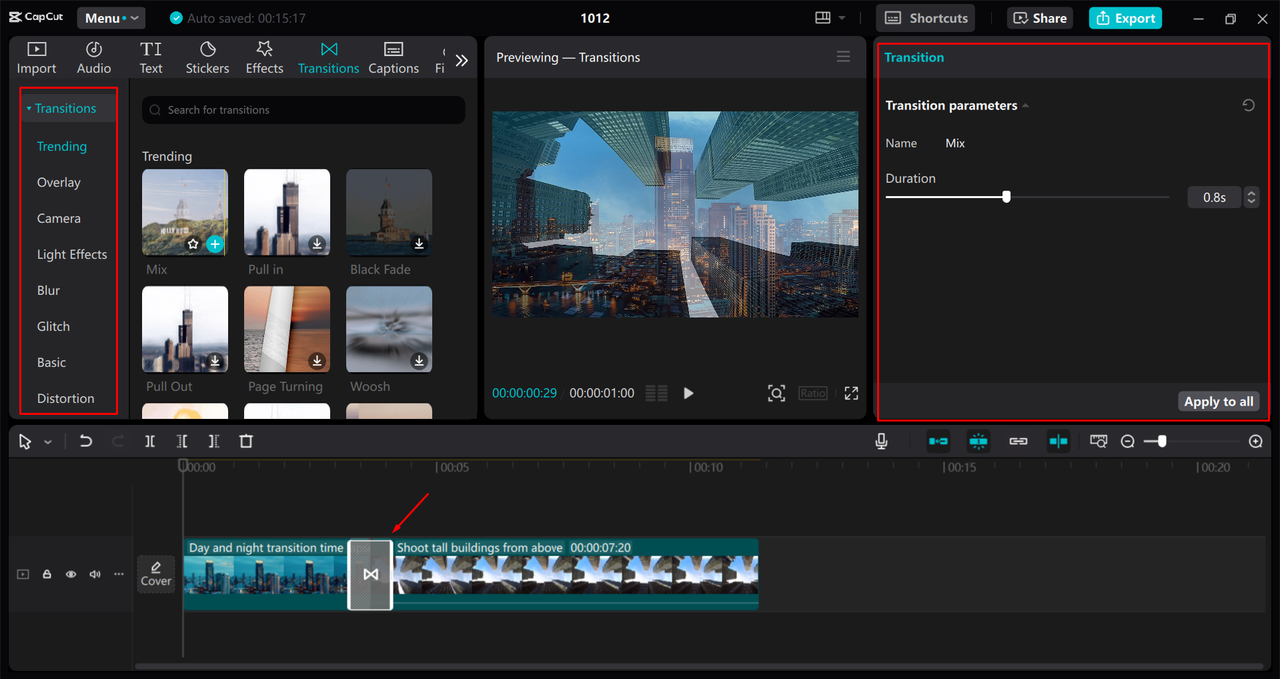This screenshot has width=1280, height=679.
Task: Export the project
Action: coord(1125,18)
